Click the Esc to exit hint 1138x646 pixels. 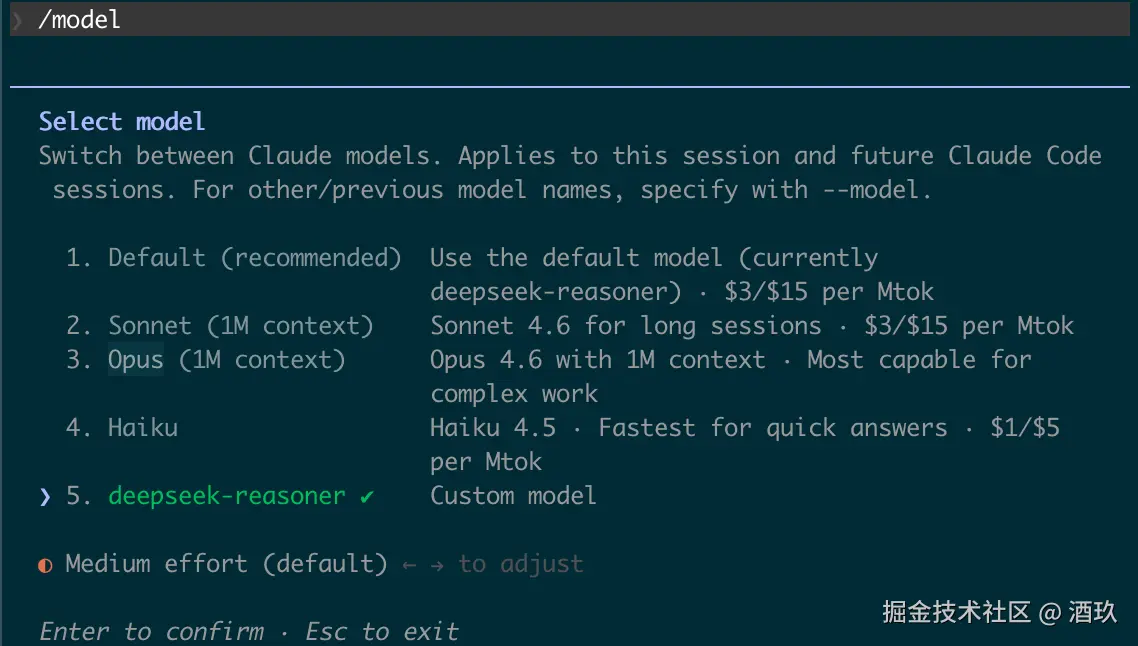tap(382, 632)
